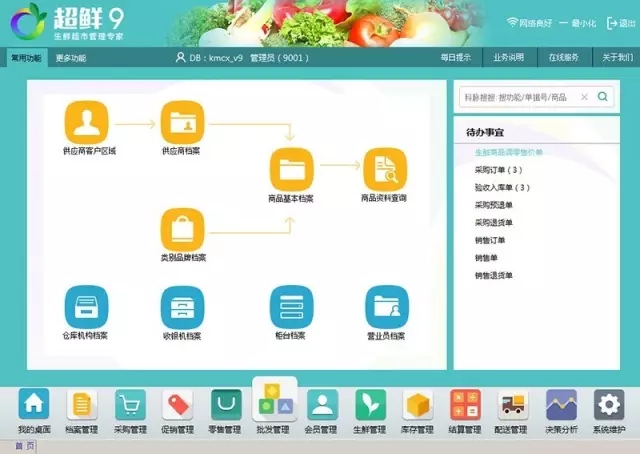Open 在线服务 menu
Screen dimensions: 640x454
[563, 58]
